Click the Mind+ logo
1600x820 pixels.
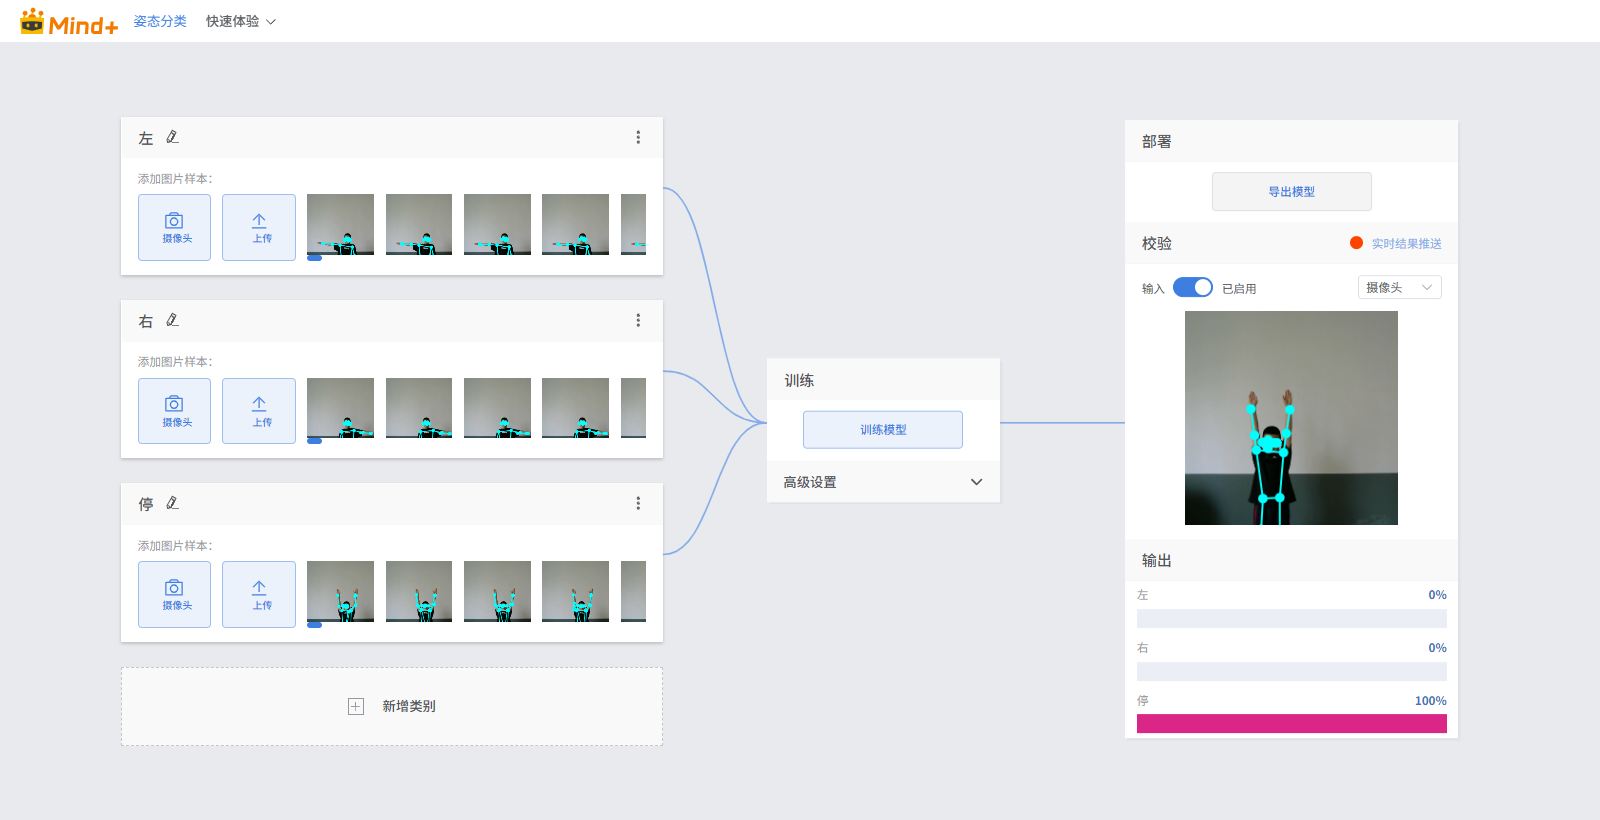point(69,21)
